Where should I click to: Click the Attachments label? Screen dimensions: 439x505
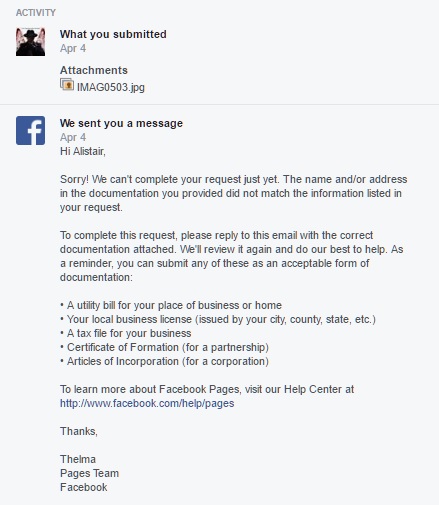[94, 70]
